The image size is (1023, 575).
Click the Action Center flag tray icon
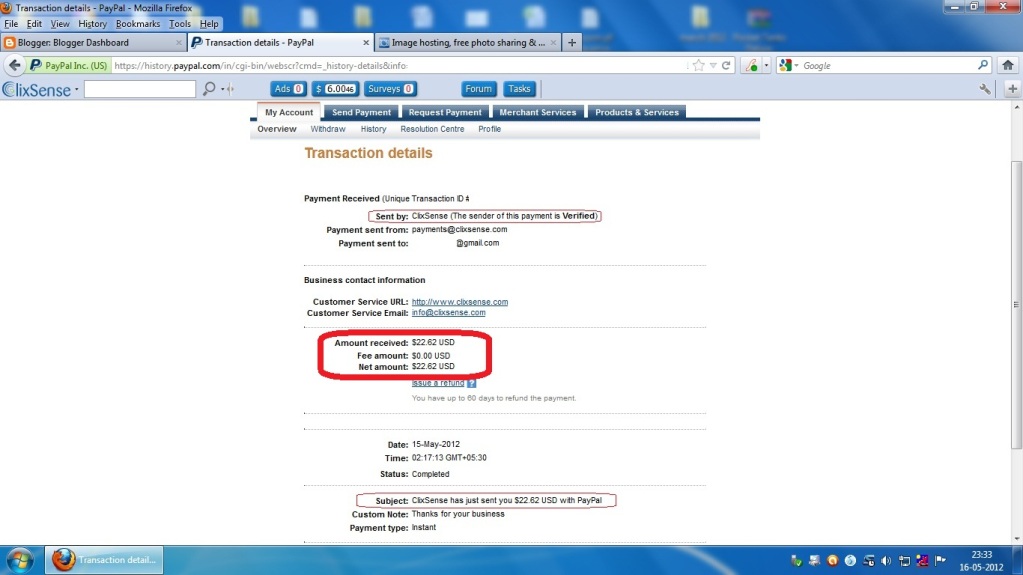coord(940,560)
